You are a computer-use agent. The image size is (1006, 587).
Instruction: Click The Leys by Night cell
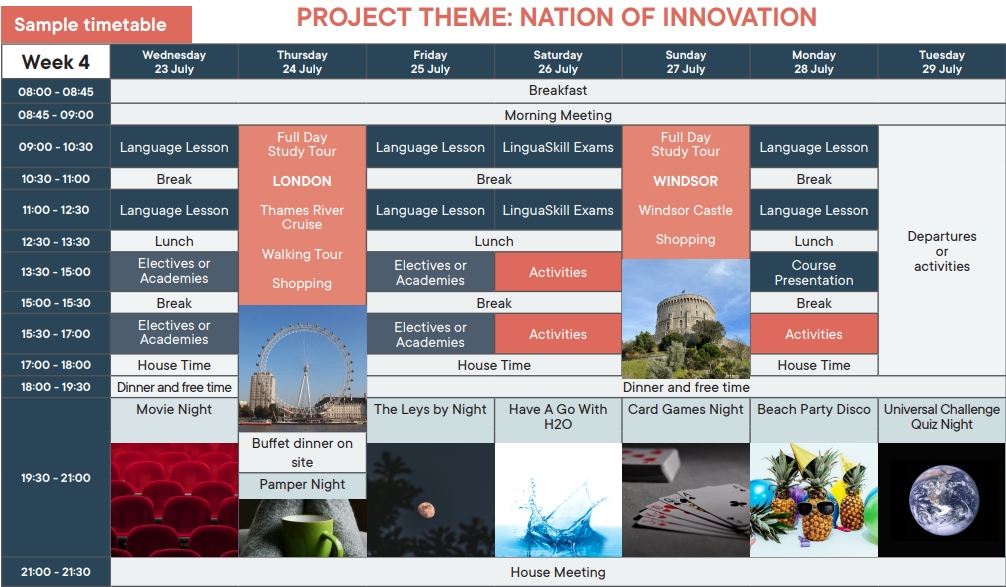point(430,420)
